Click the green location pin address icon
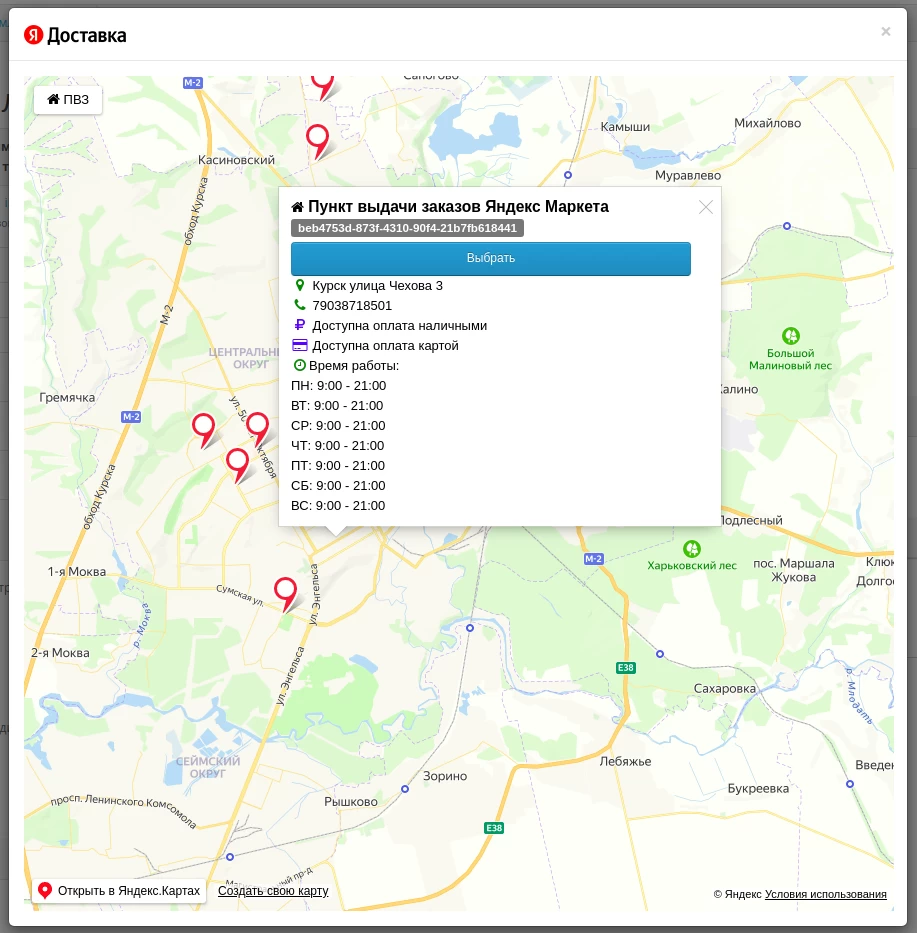This screenshot has width=917, height=933. tap(300, 286)
